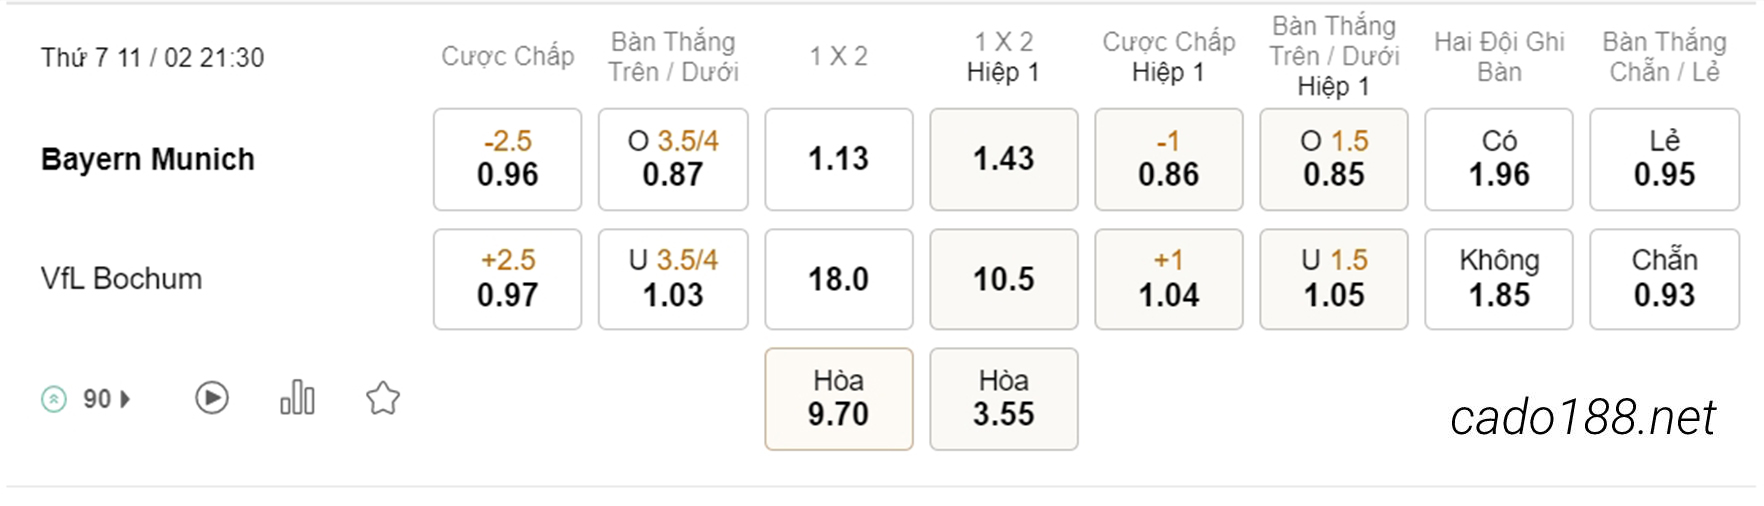Viewport: 1764px width, 506px height.
Task: Expand the 90 more markets arrow
Action: click(x=125, y=399)
